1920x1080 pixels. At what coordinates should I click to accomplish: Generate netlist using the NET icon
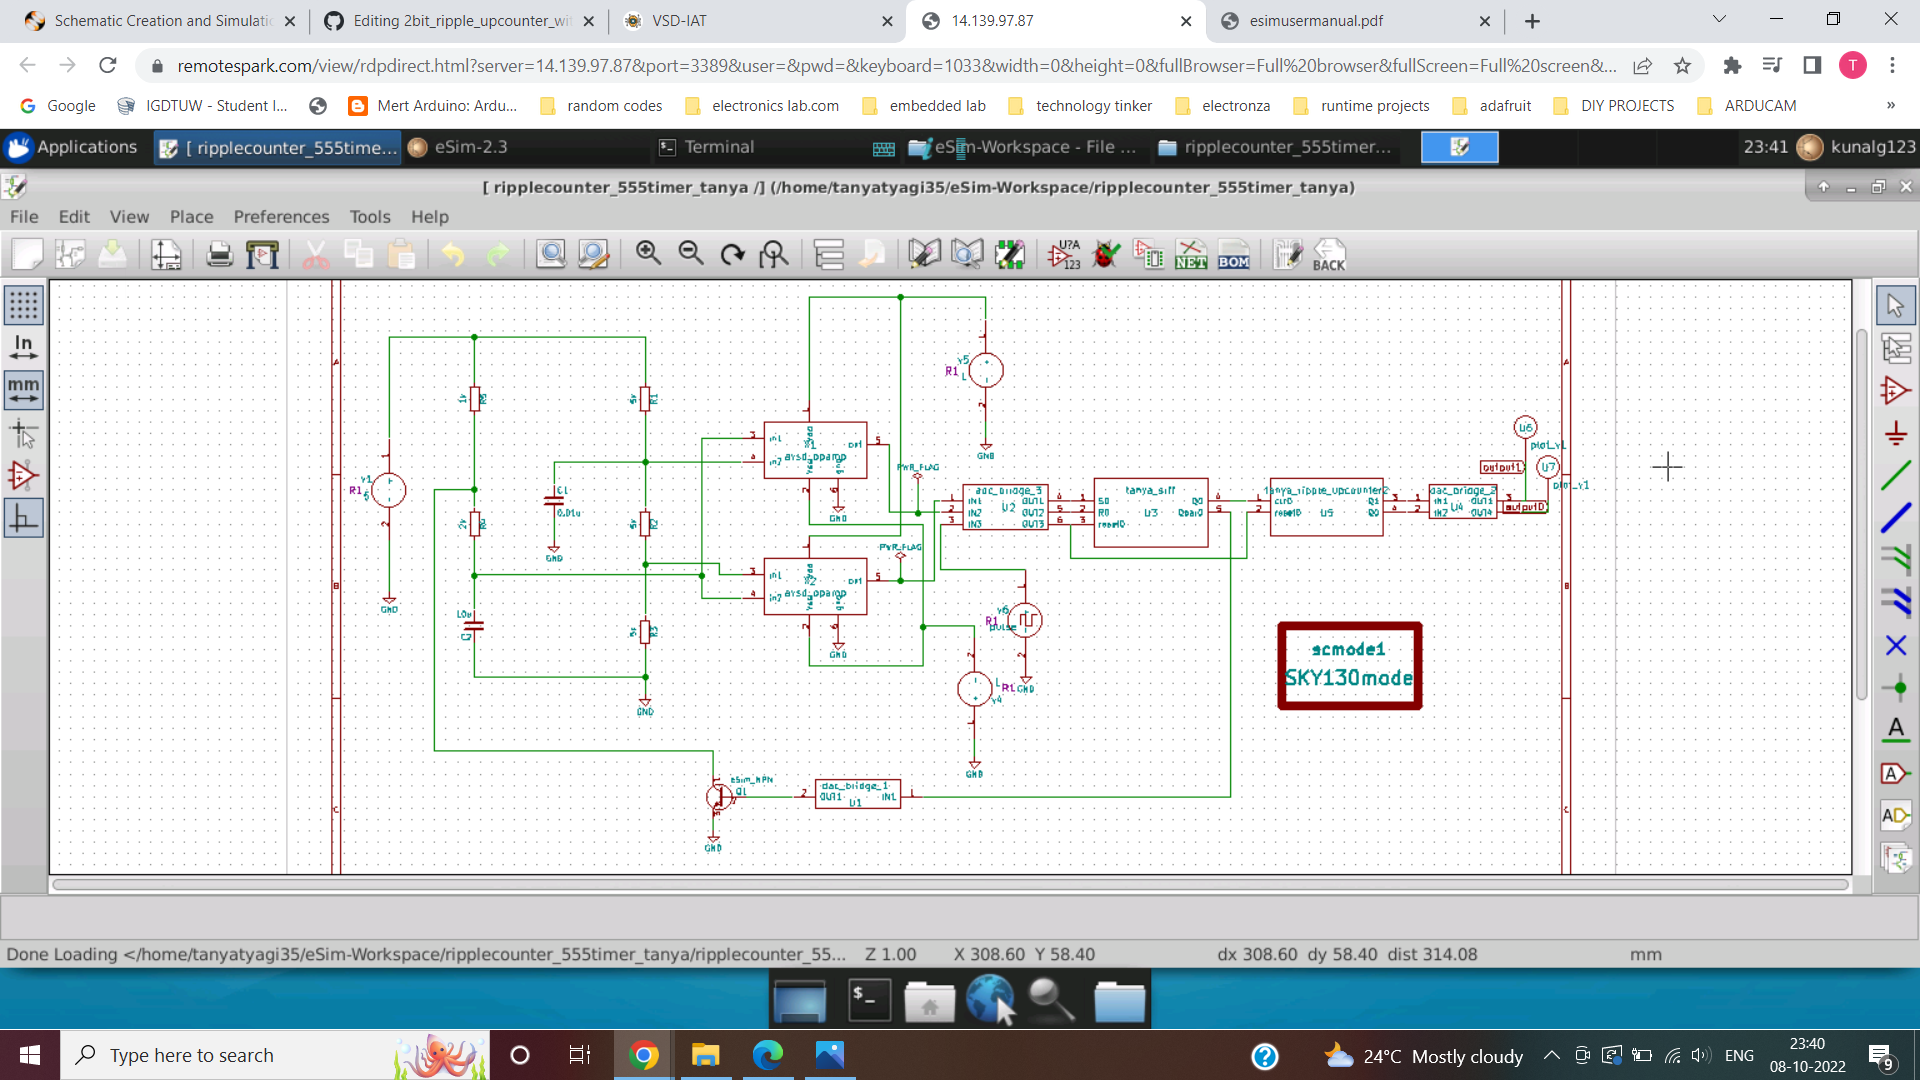pyautogui.click(x=1190, y=255)
